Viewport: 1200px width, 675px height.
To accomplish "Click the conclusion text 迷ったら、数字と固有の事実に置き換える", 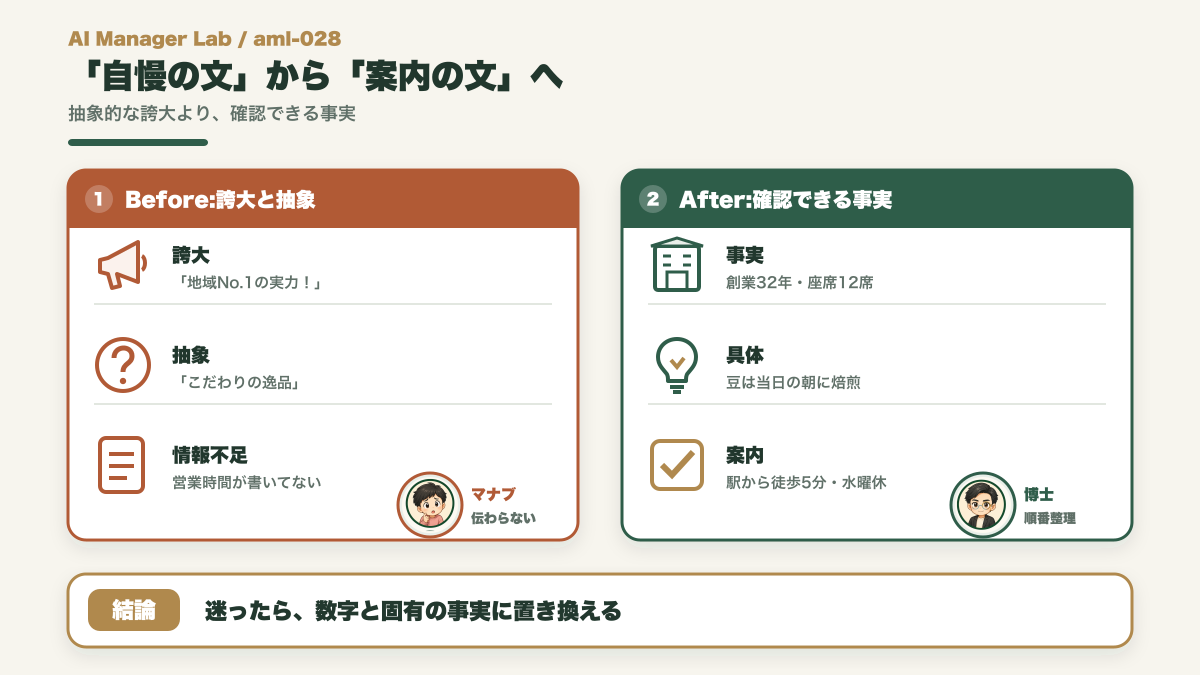I will (413, 610).
